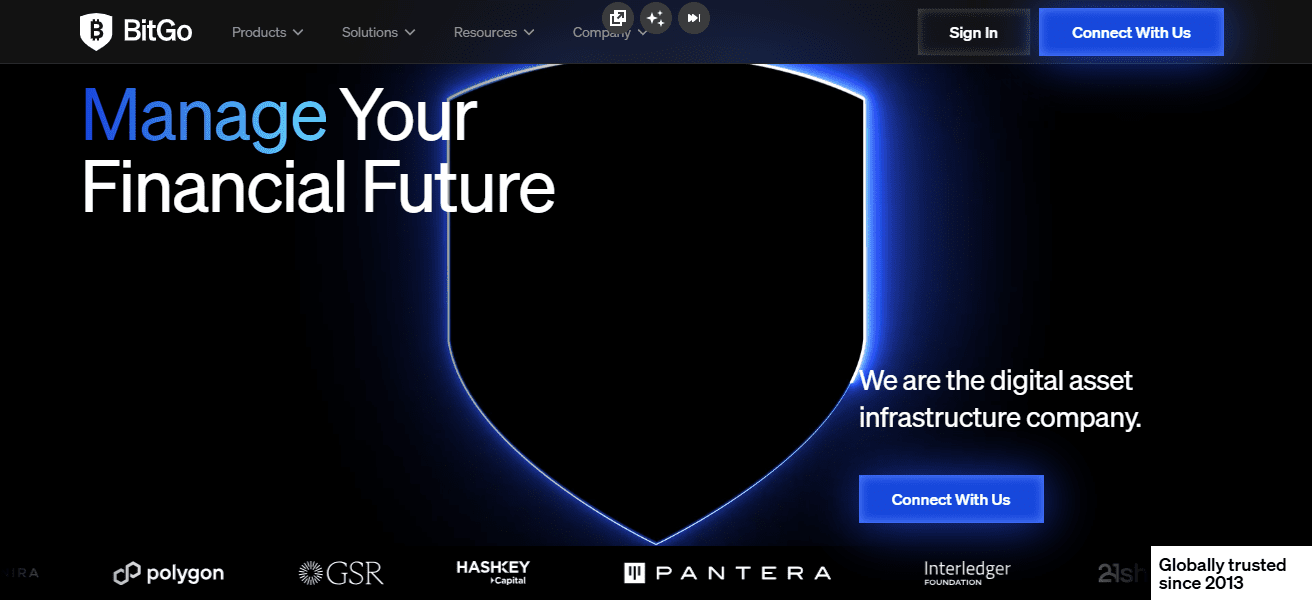Open the Company menu
The image size is (1312, 600).
click(610, 32)
